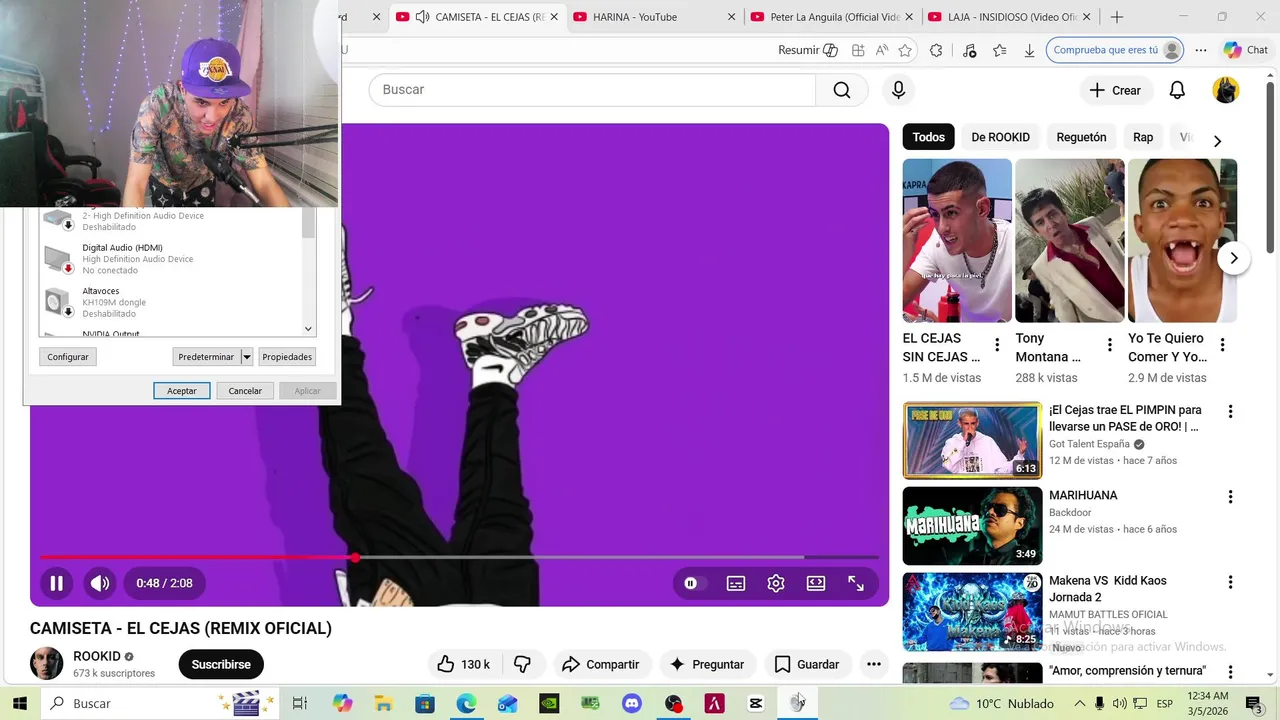Screen dimensions: 1280x720
Task: Open Edge downloads arrow icon
Action: [x=1029, y=50]
